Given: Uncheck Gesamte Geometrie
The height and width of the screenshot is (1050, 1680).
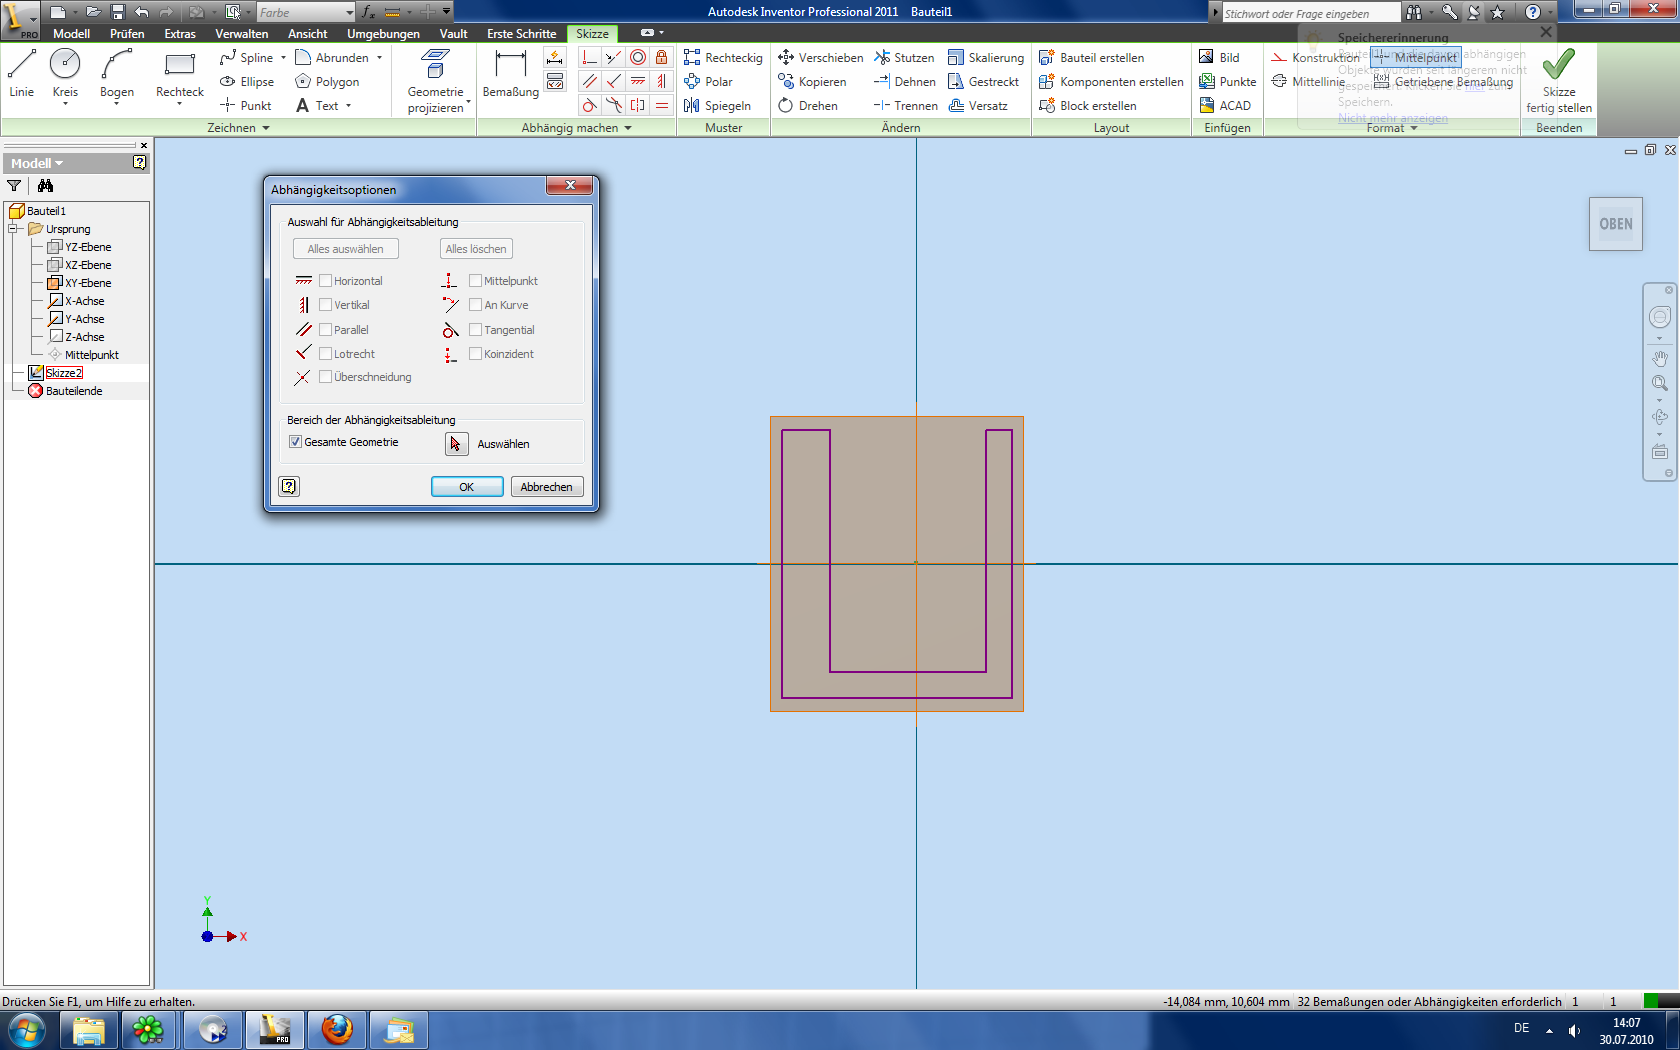Looking at the screenshot, I should 295,442.
